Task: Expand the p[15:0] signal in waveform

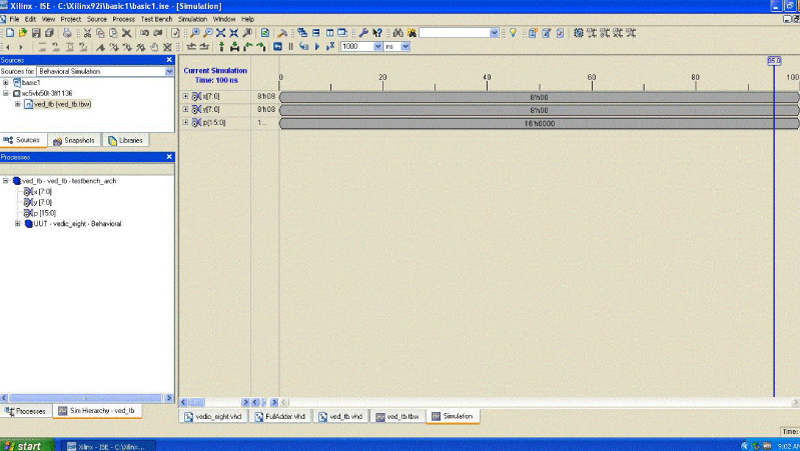Action: coord(186,123)
